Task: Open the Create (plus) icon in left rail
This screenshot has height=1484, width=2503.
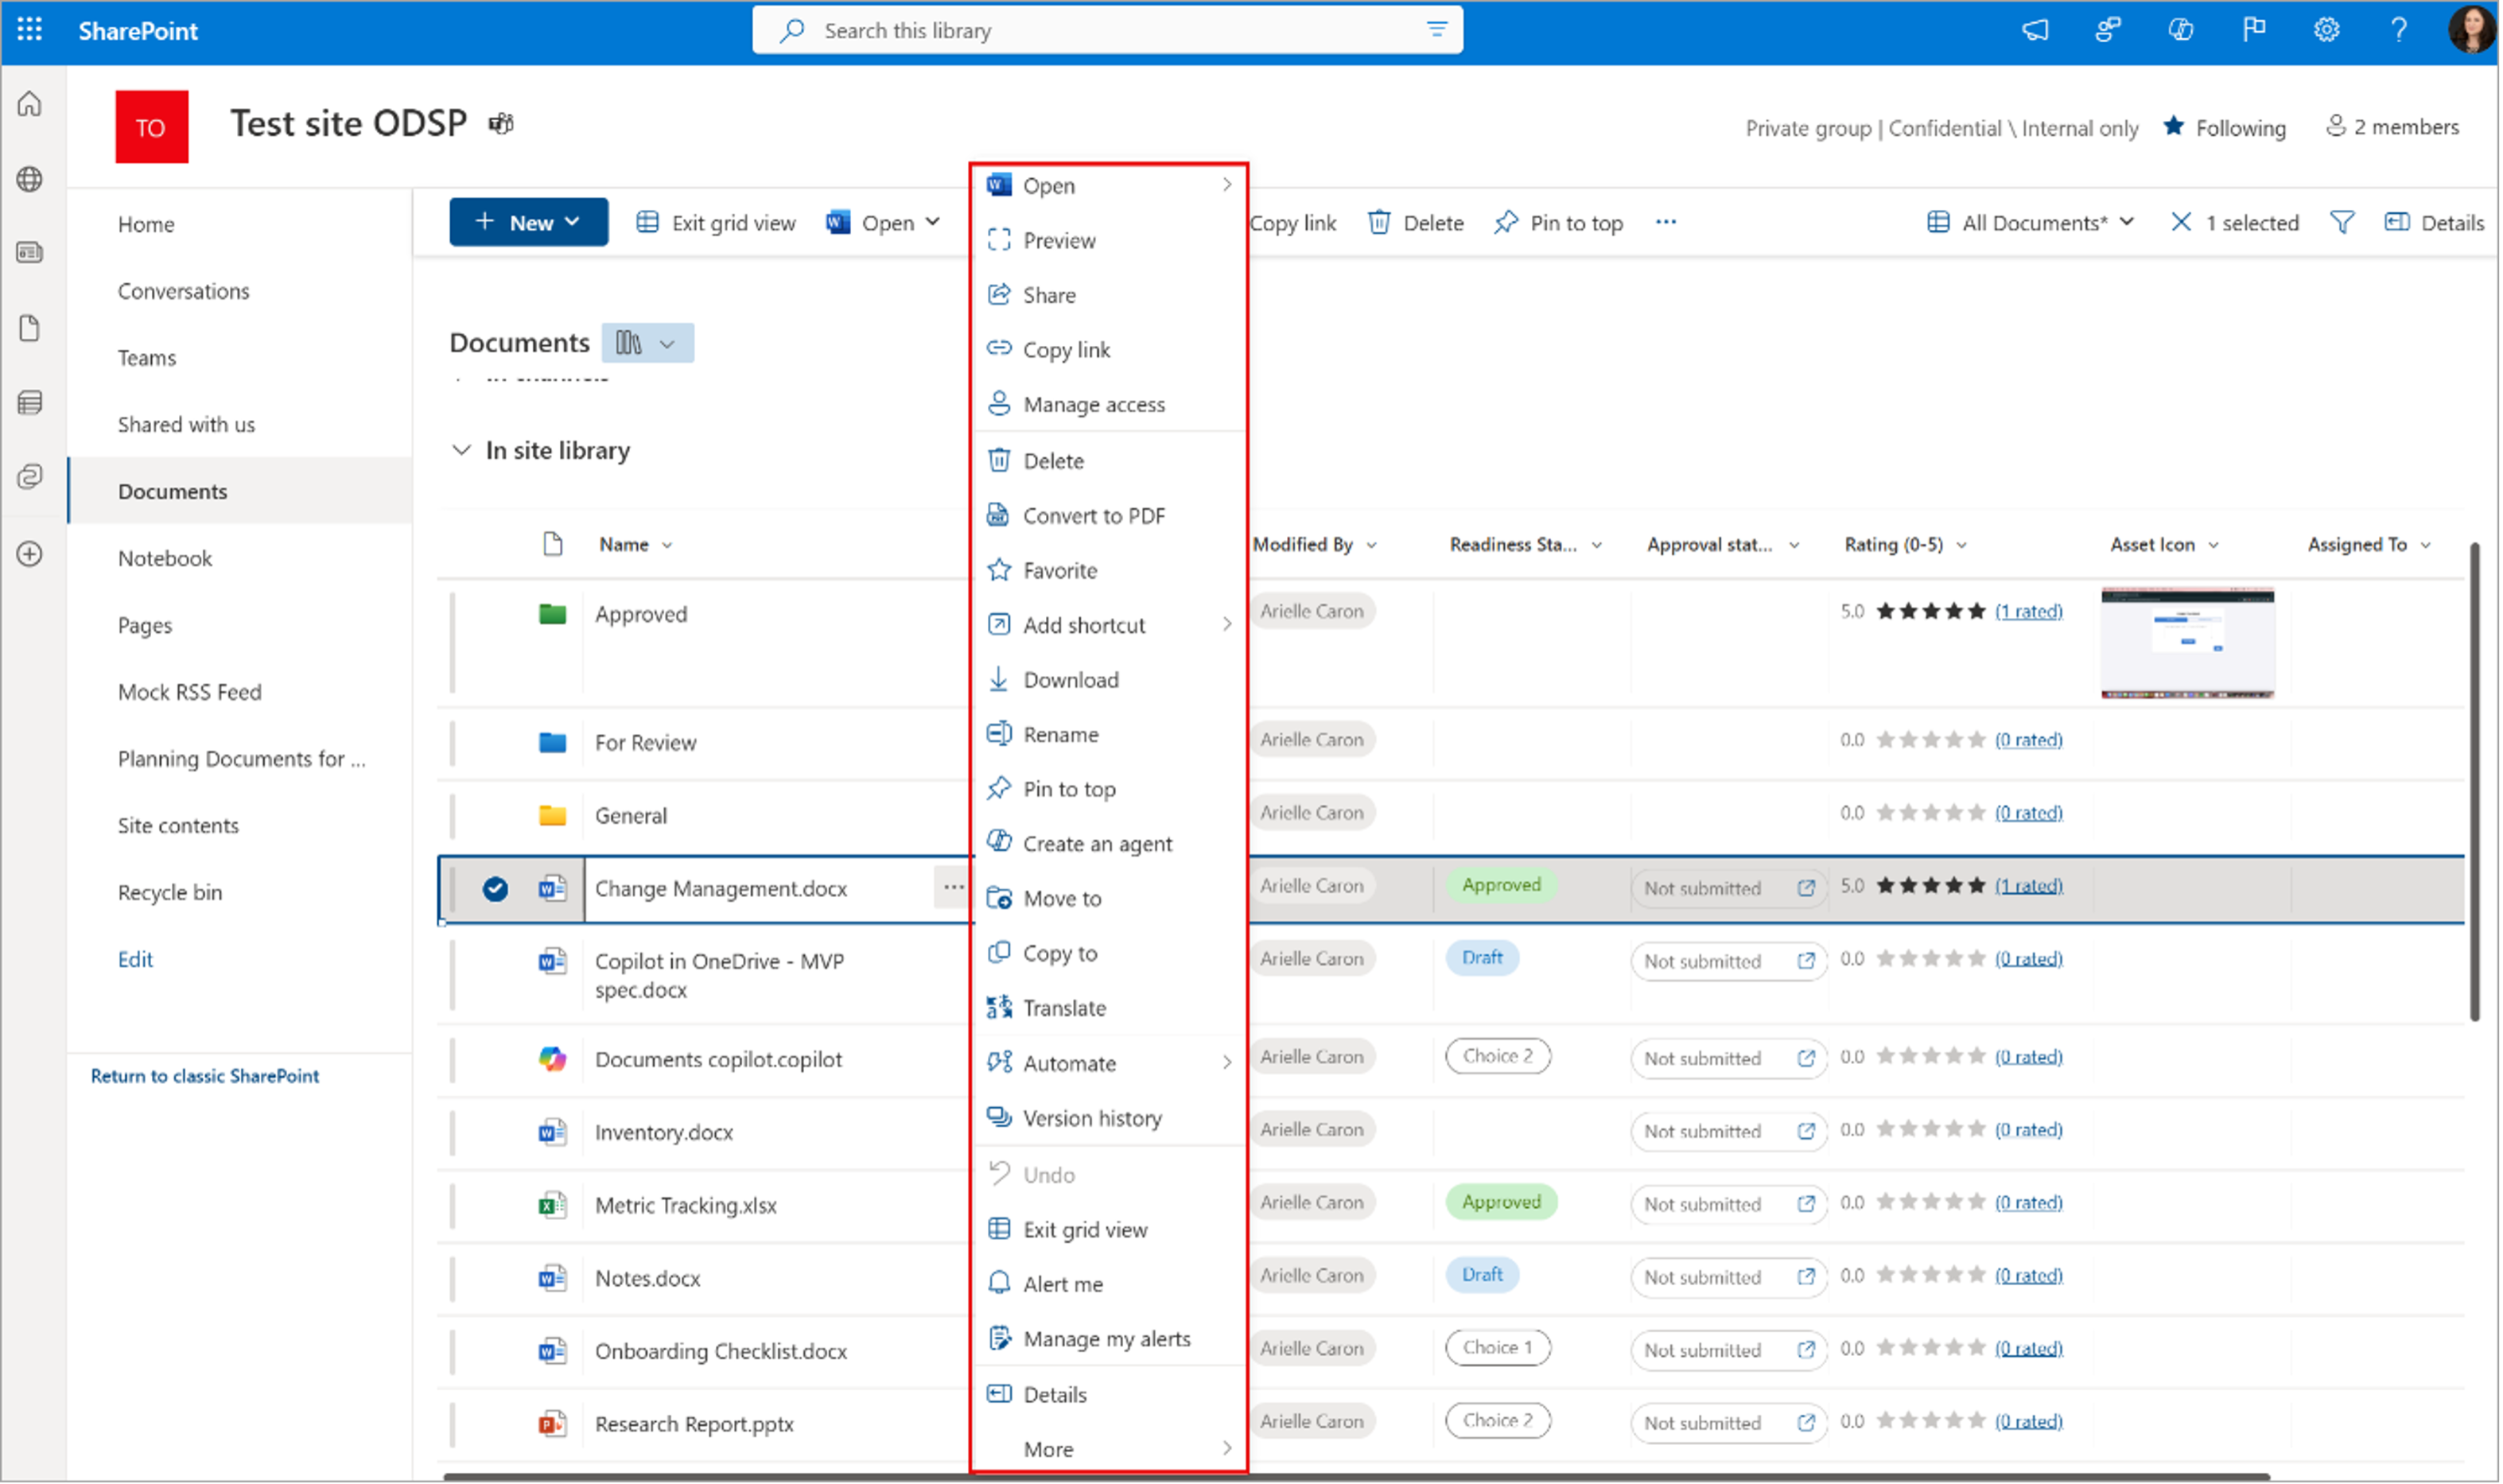Action: (x=30, y=553)
